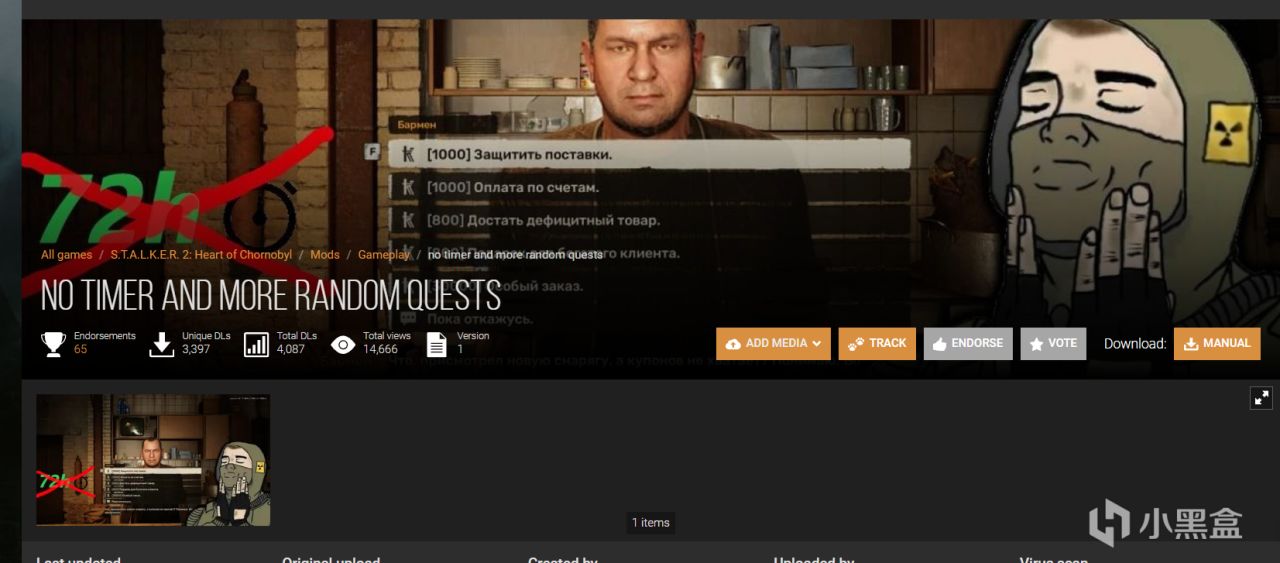
Task: Click the paw icon on Track button
Action: 855,344
